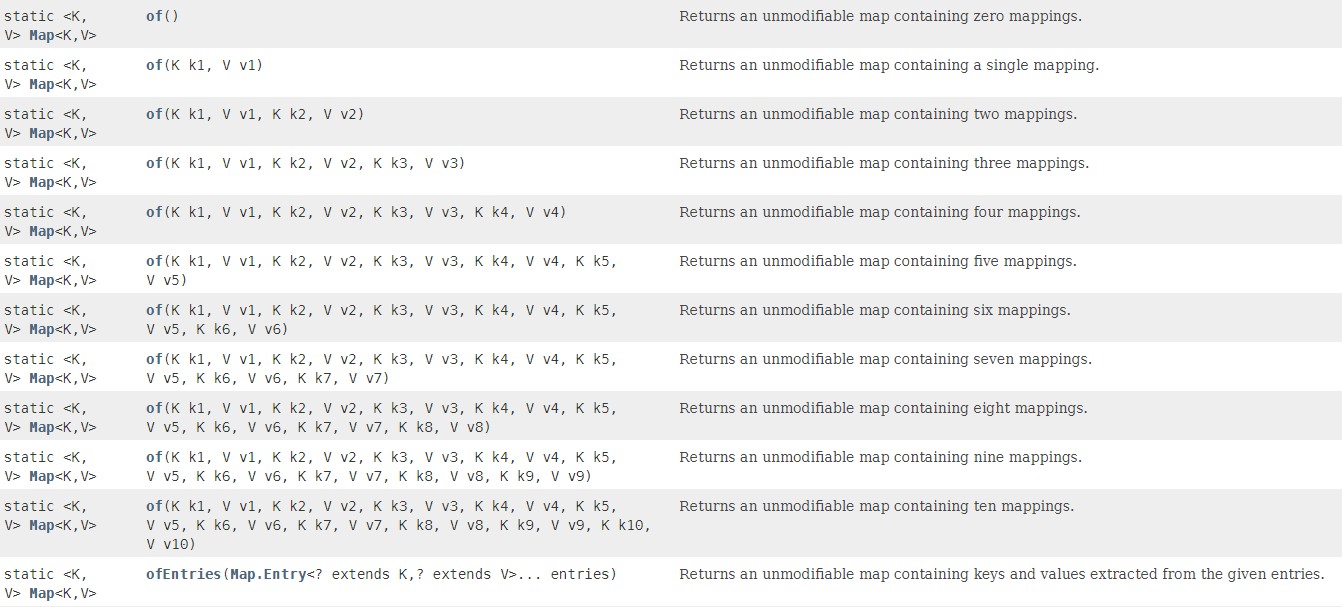1342x607 pixels.
Task: Open the of method with five mappings
Action: pyautogui.click(x=154, y=262)
